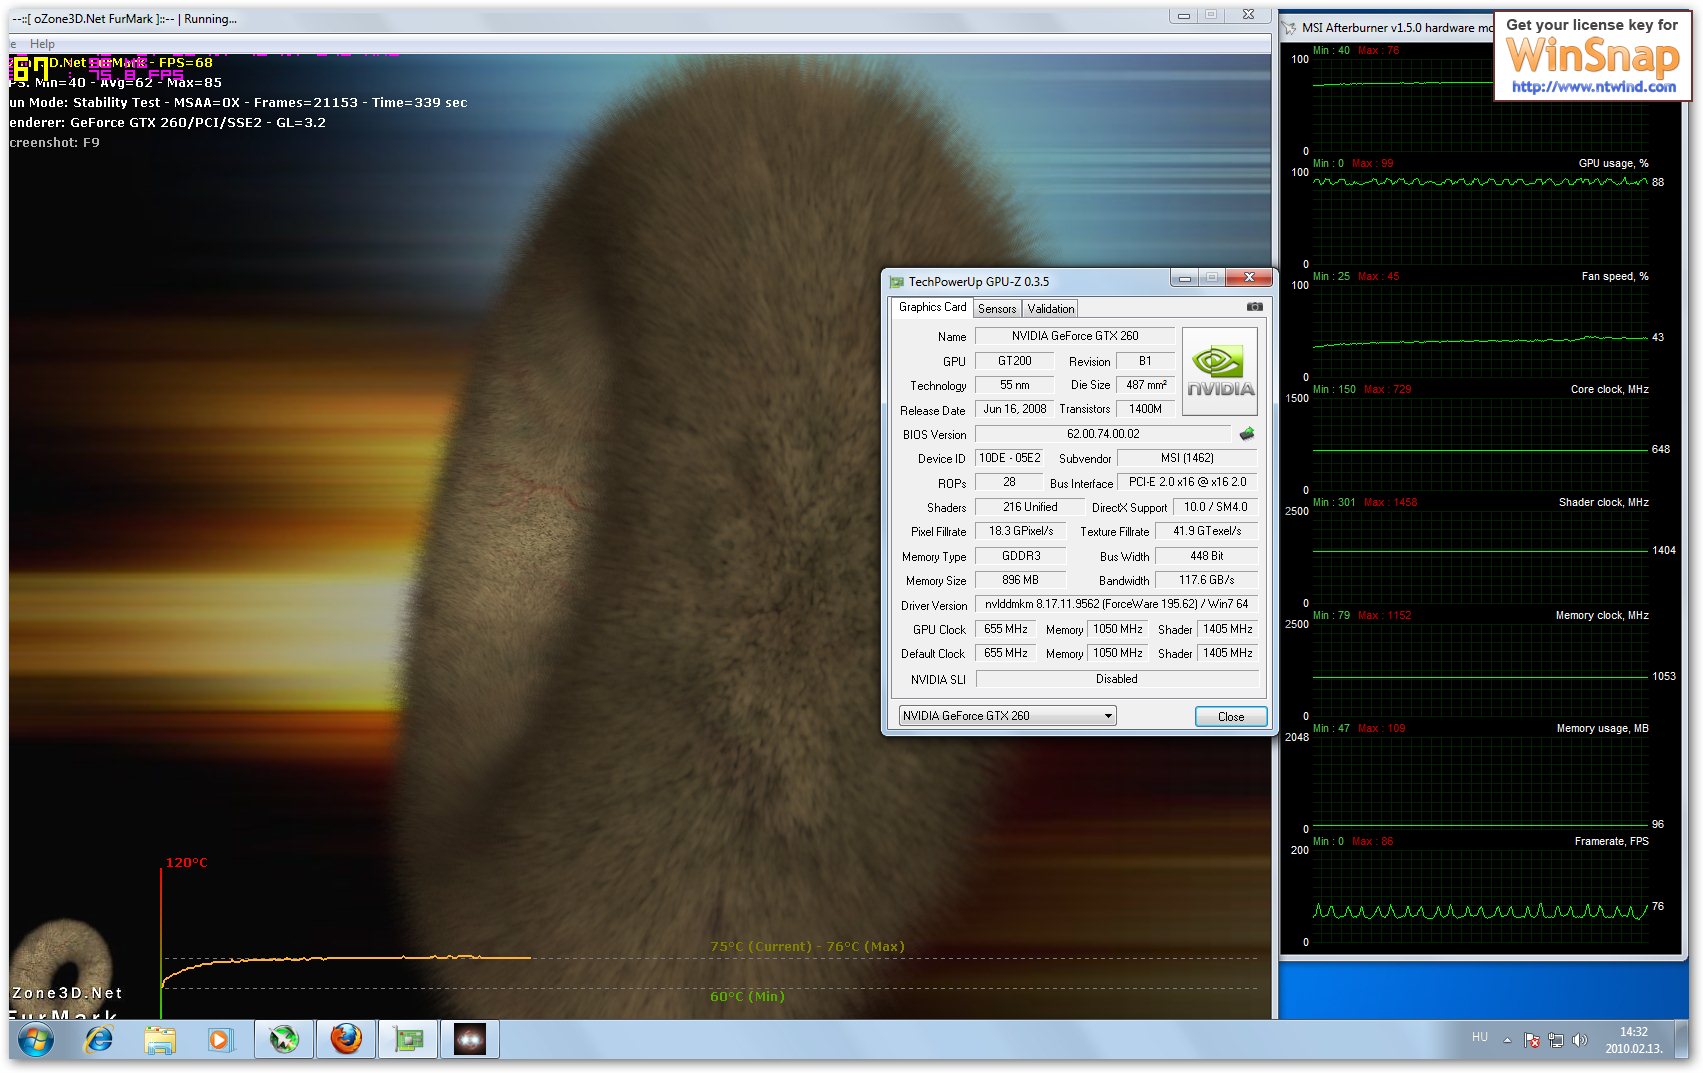Click the Bandwidth value 117.6 GB/s
Screen dimensions: 1703x1073
coord(1206,580)
